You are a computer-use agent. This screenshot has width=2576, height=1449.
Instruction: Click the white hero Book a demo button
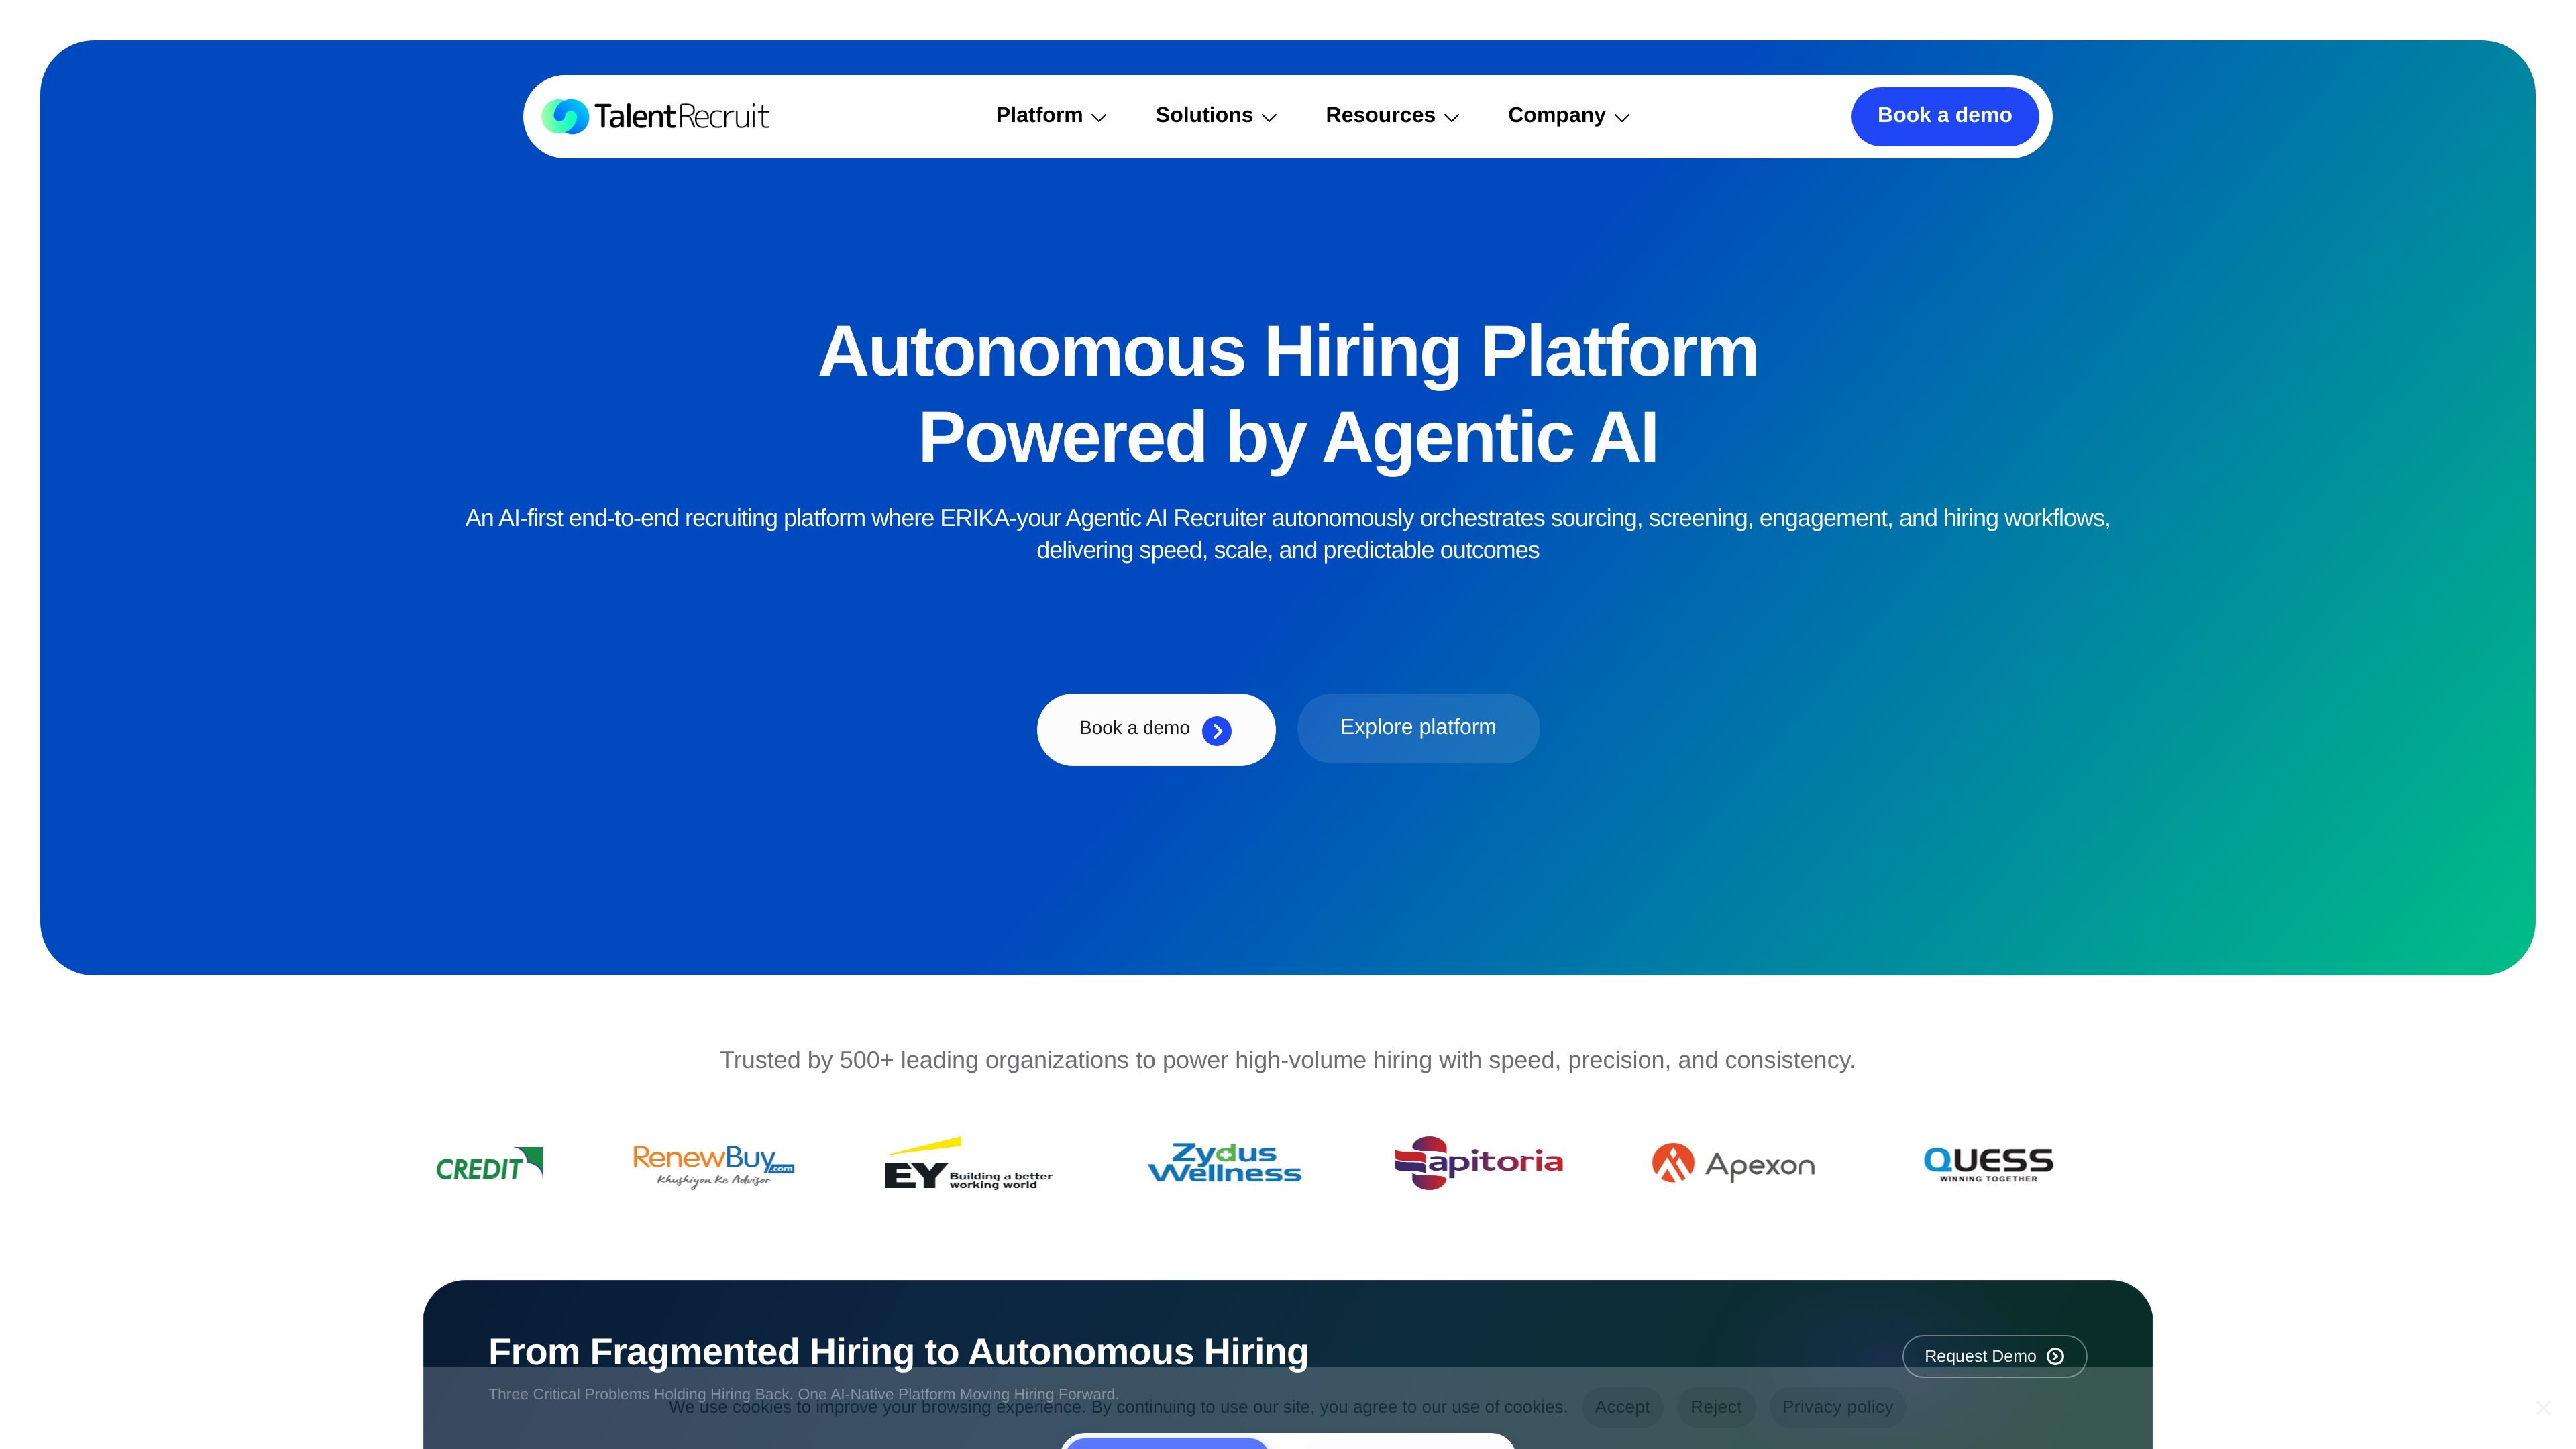coord(1156,730)
